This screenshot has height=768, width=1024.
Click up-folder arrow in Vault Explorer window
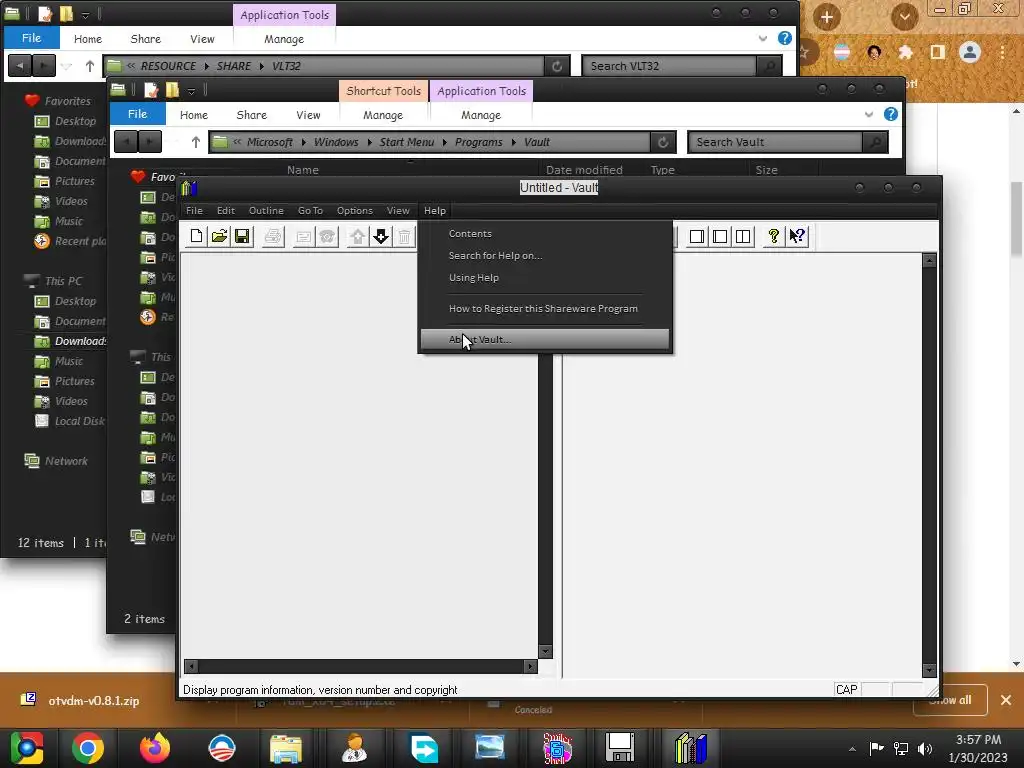coord(195,142)
